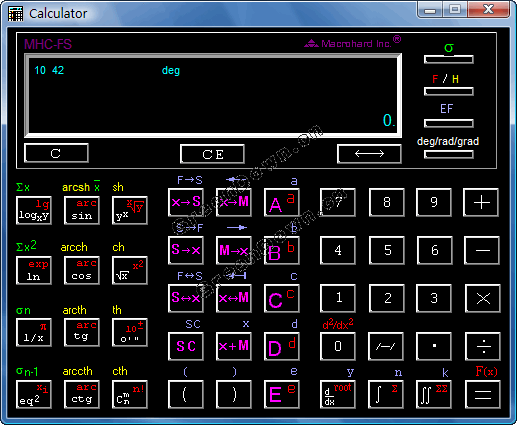Click the CE clear entry button
The image size is (517, 425).
coord(212,154)
